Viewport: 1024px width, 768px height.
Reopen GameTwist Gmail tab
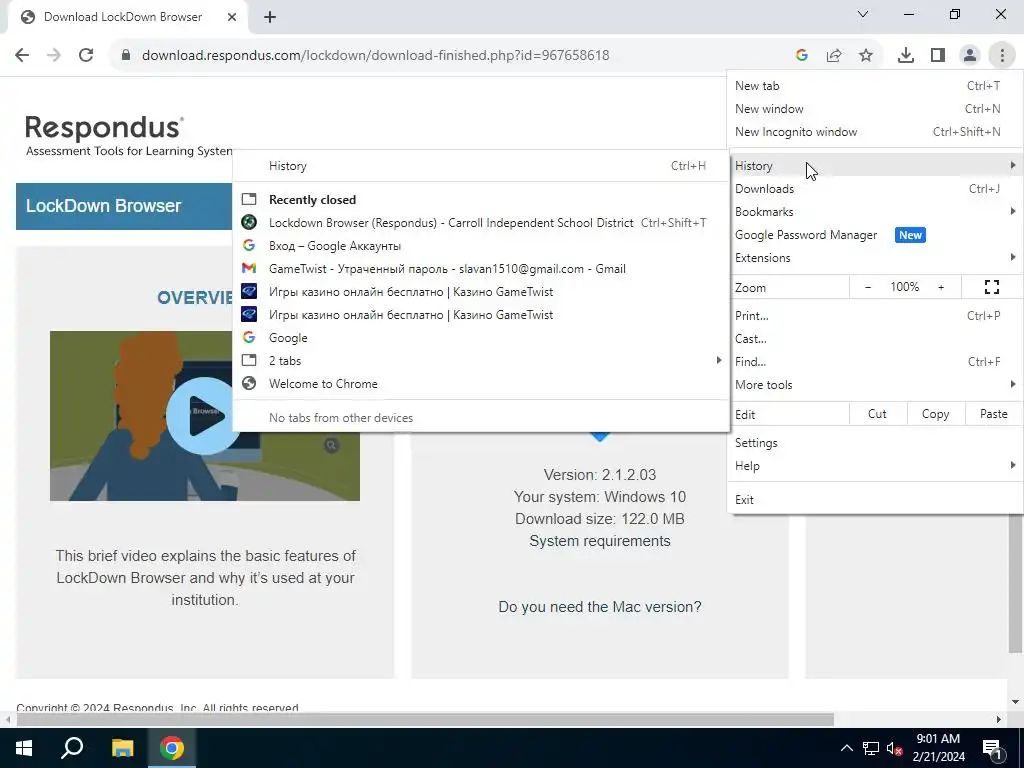tap(481, 268)
